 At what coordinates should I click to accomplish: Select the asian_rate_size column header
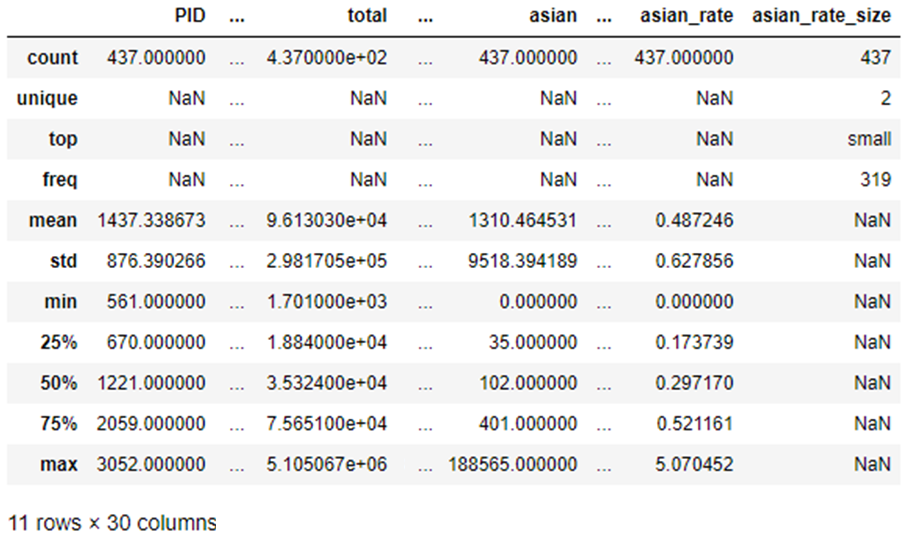click(821, 16)
